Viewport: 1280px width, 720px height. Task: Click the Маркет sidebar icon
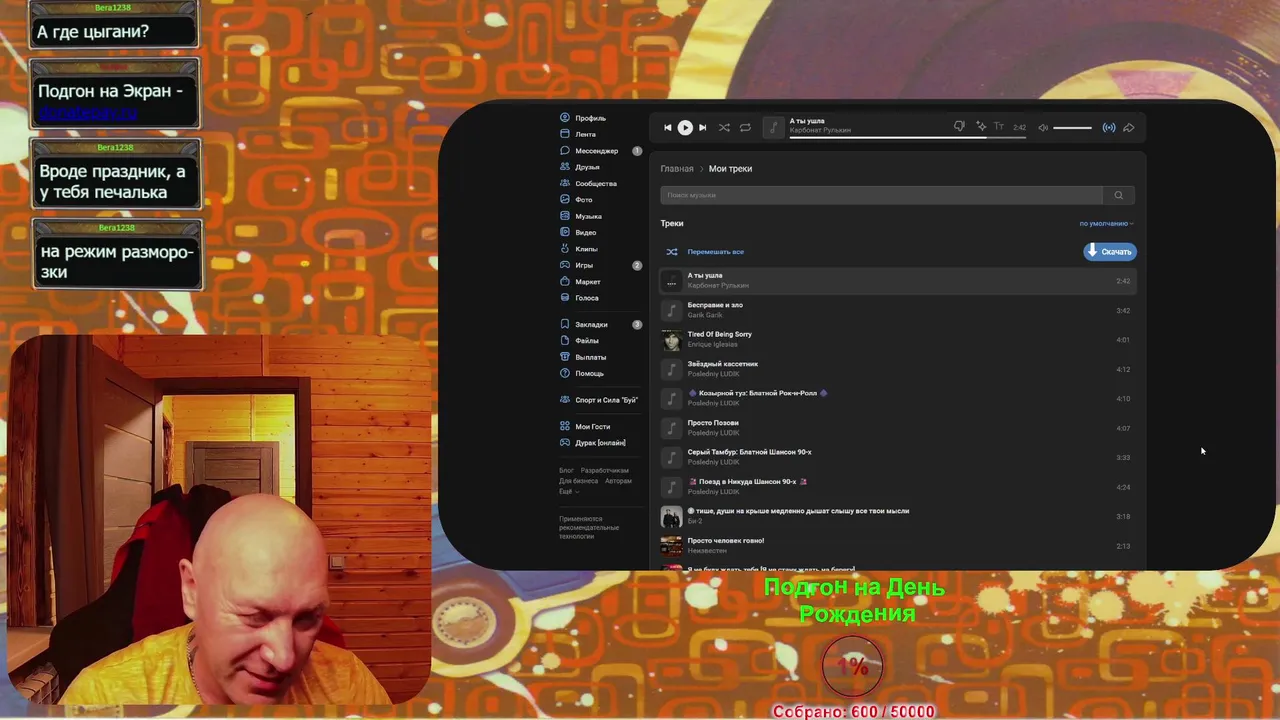565,282
